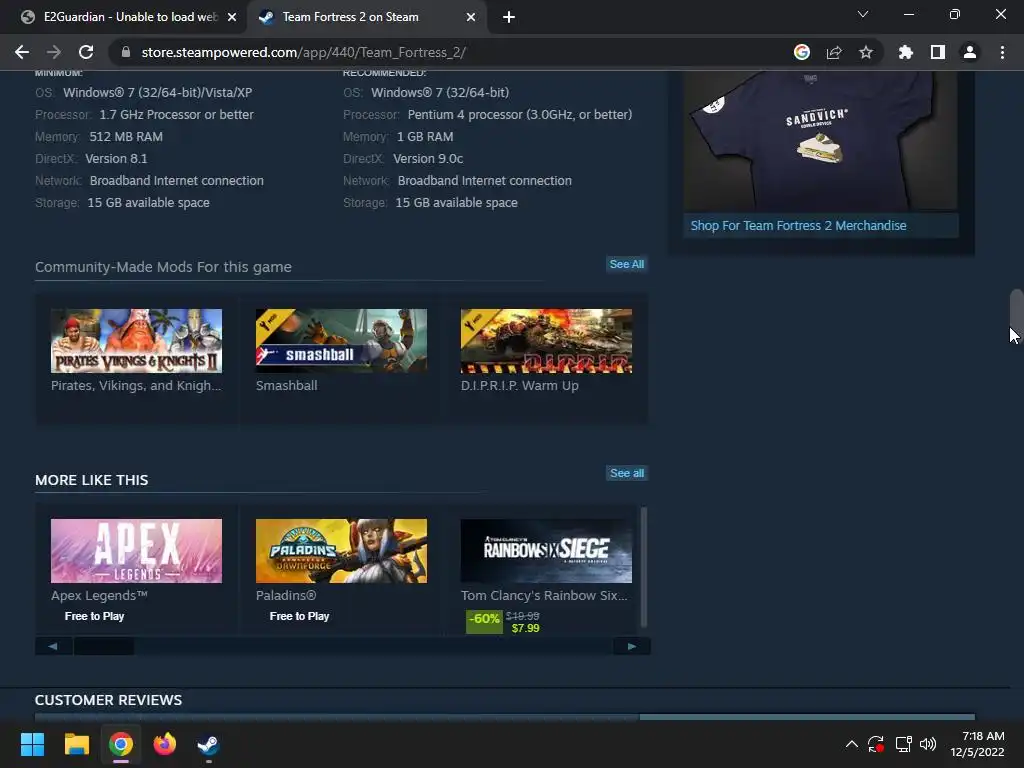Click the 15 GB available space minimum text
The image size is (1024, 768).
(148, 202)
